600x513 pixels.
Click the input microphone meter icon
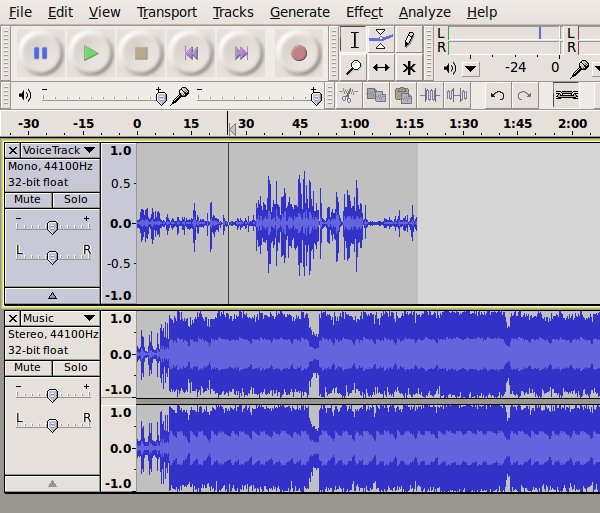point(580,69)
